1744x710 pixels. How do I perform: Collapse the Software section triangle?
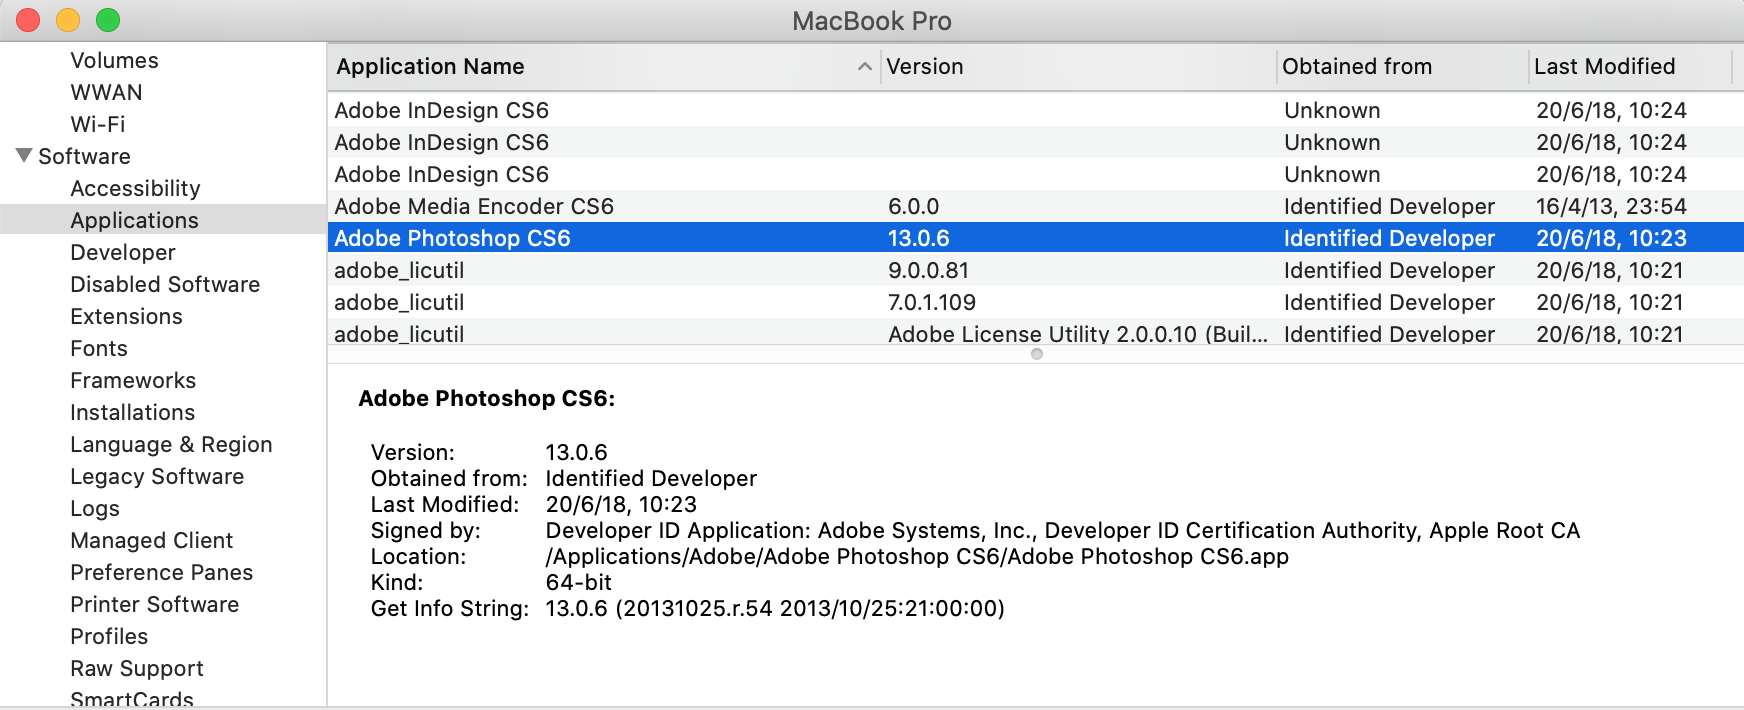pyautogui.click(x=24, y=156)
